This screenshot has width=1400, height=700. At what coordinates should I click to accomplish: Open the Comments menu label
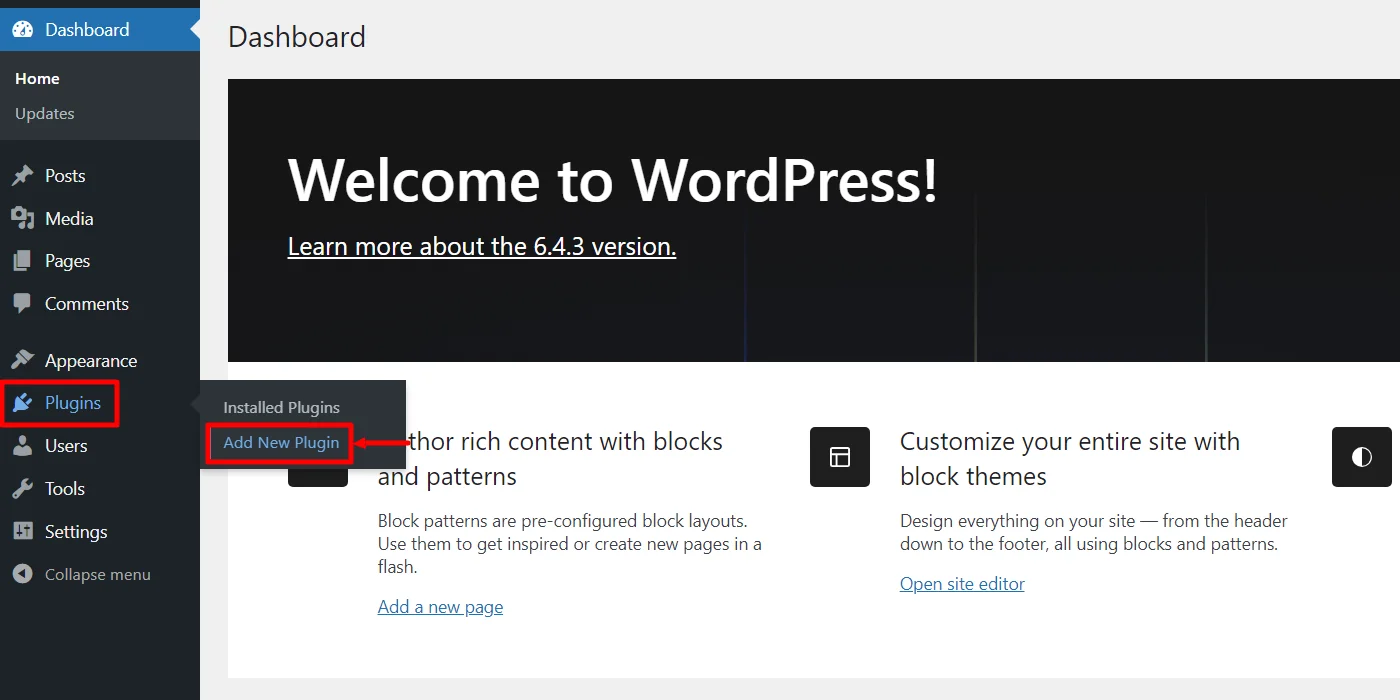[x=87, y=304]
